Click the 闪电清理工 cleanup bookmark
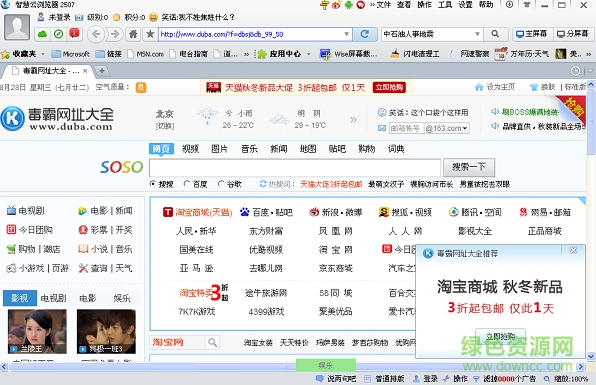 point(415,54)
